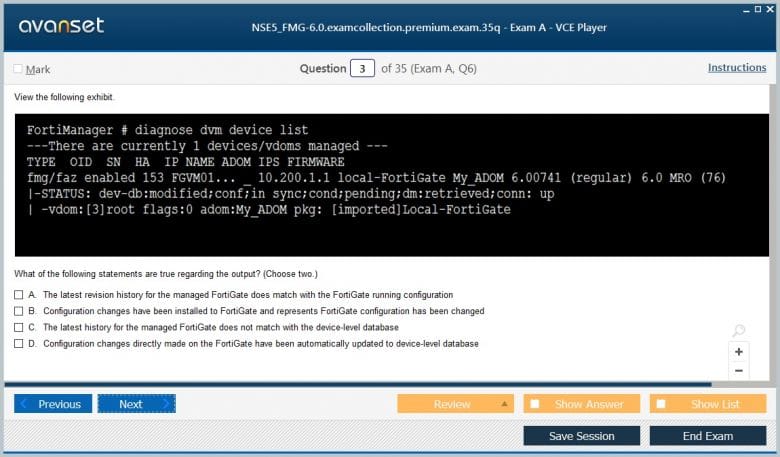Screen dimensions: 780x457
Task: Click the left arrow on Previous
Action: point(24,404)
